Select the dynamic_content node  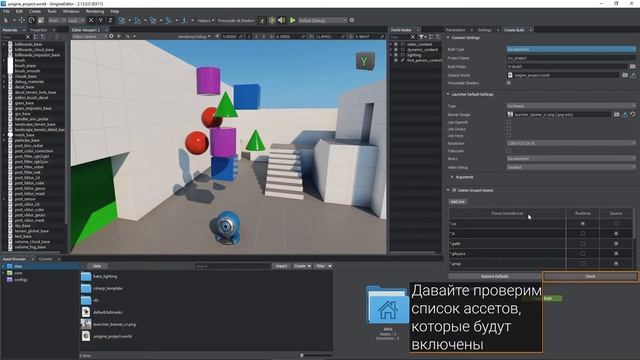[422, 49]
